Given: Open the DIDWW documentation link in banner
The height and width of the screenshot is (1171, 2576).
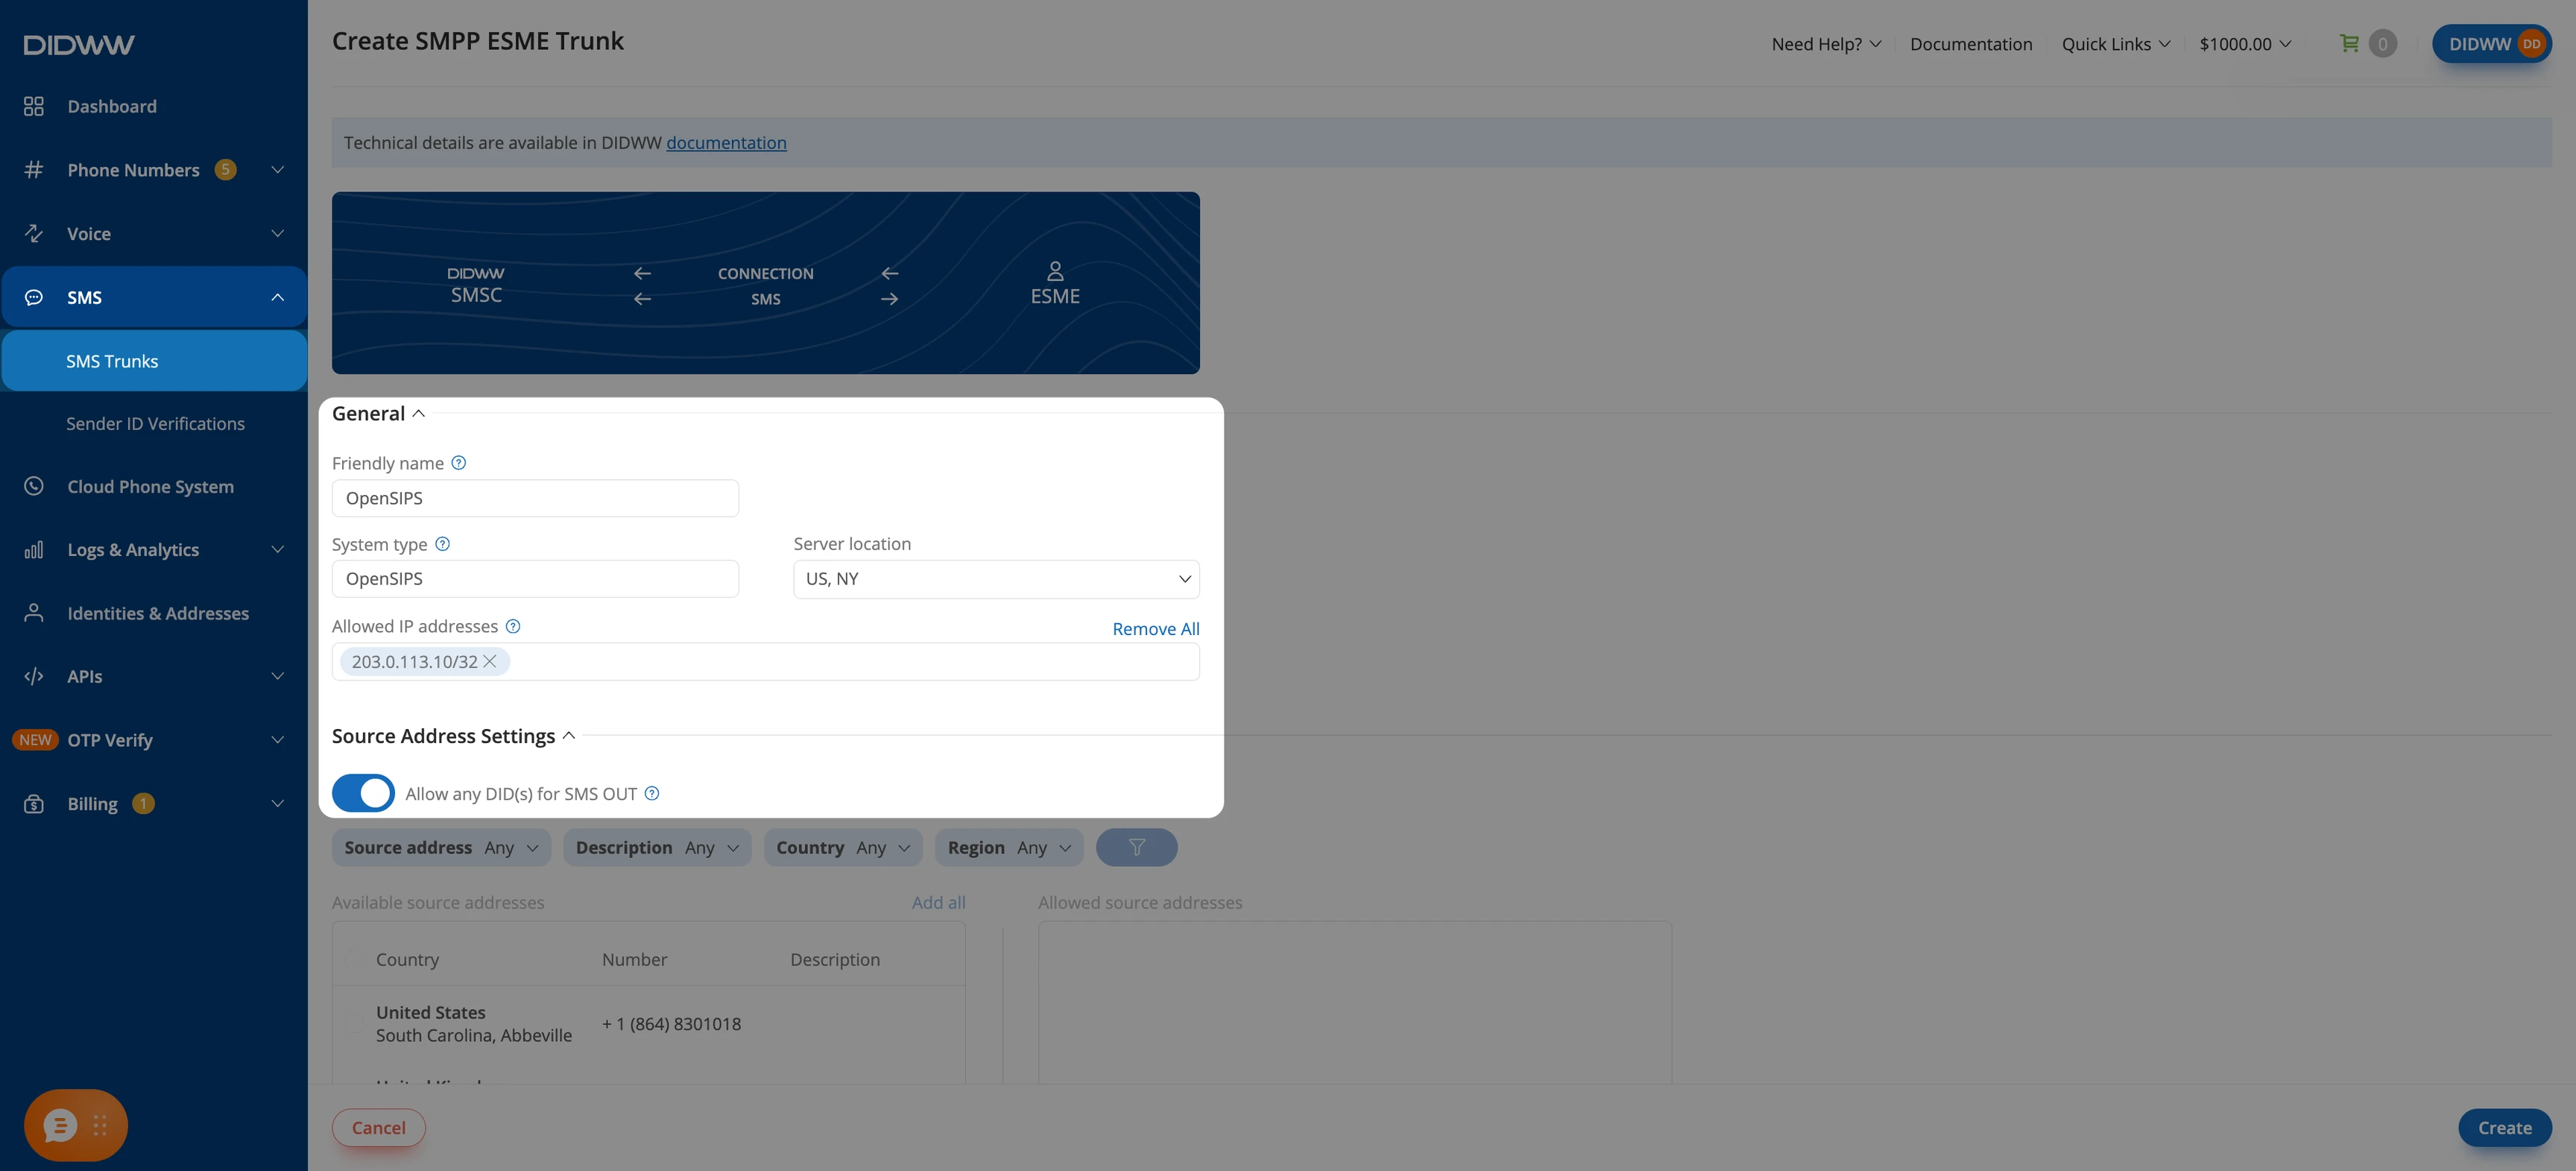Looking at the screenshot, I should [726, 142].
